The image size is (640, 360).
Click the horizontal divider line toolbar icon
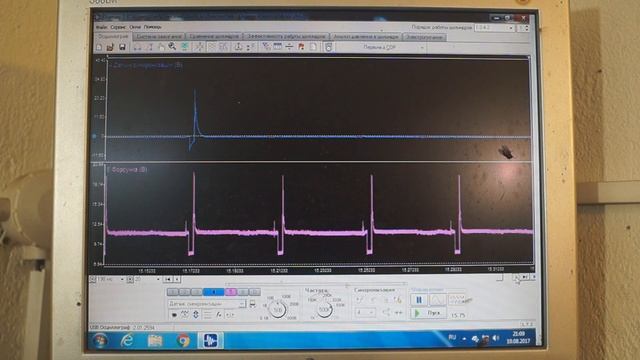click(289, 47)
